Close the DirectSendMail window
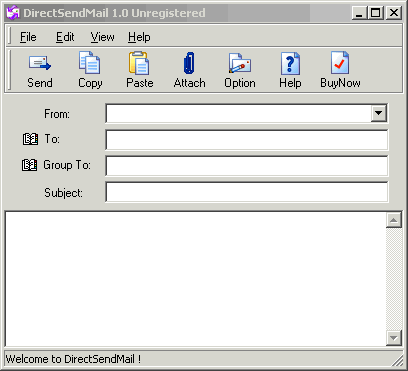 pos(394,13)
